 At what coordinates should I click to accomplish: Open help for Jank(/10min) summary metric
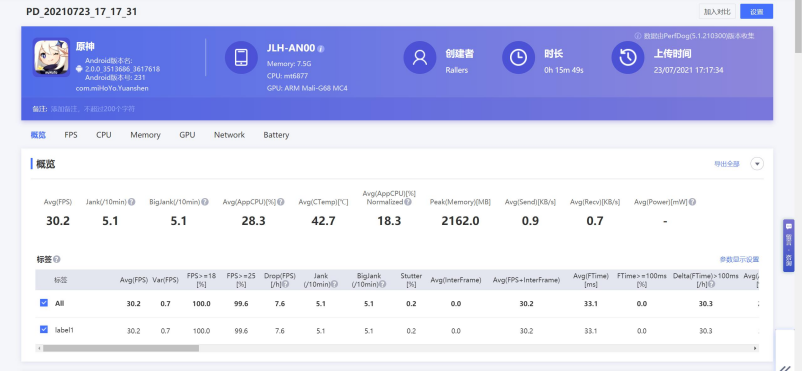pos(132,202)
